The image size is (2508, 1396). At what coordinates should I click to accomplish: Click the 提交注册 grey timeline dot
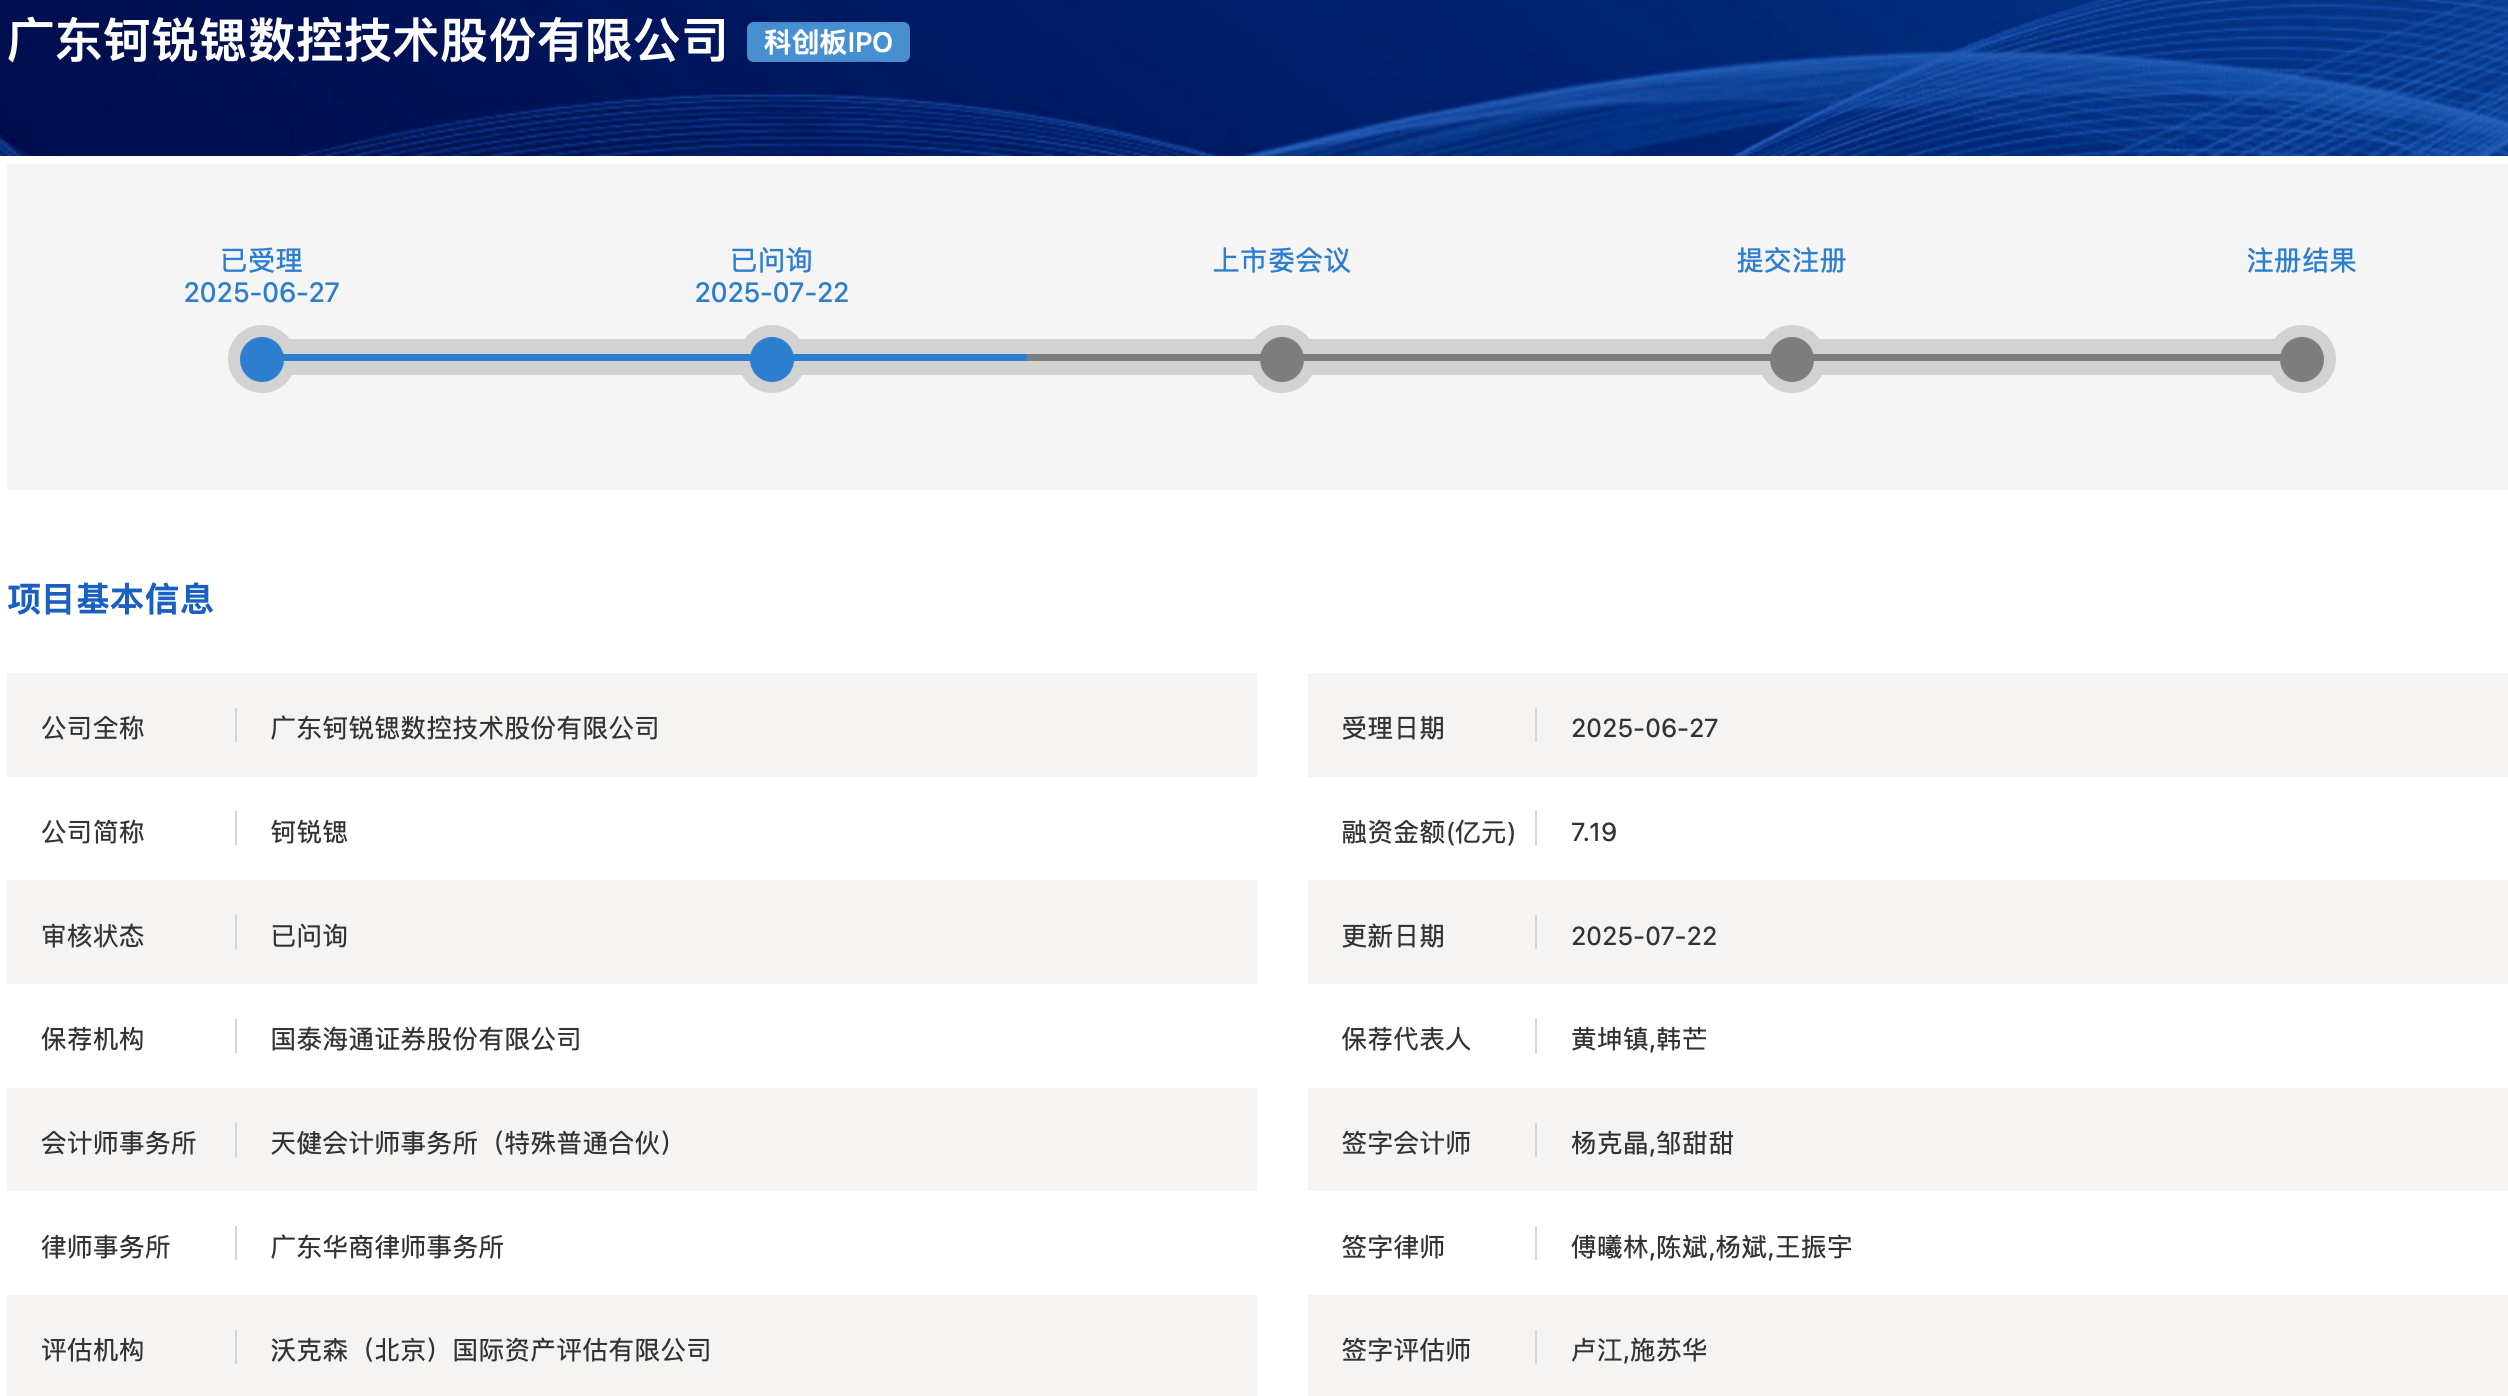point(1792,359)
